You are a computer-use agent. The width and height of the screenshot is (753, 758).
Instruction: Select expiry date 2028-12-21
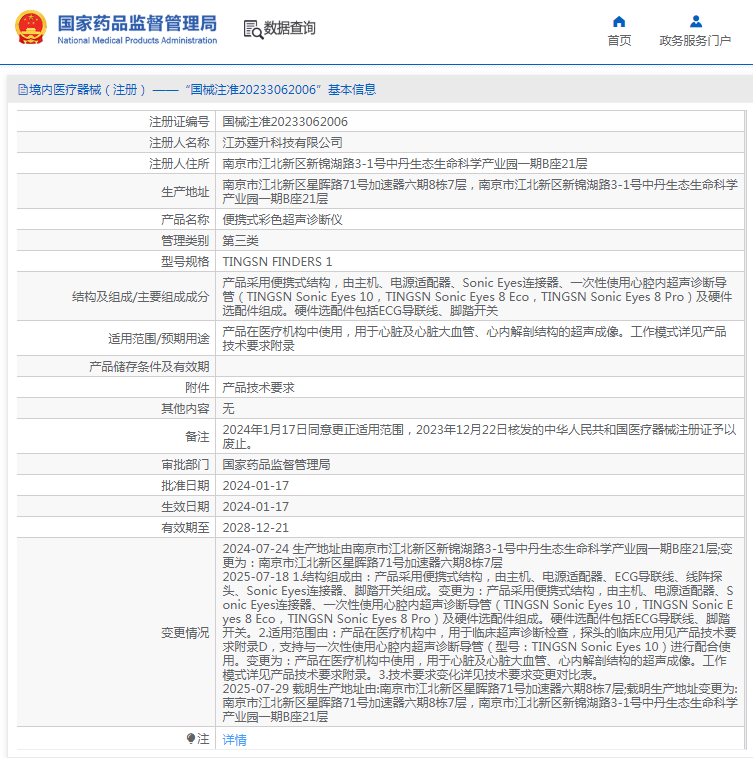coord(256,528)
